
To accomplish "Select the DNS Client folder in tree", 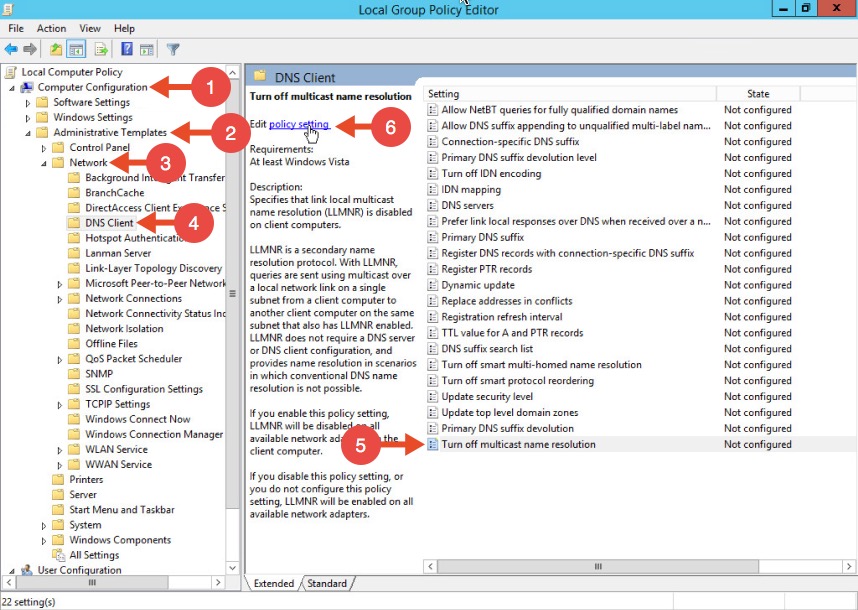I will 109,223.
